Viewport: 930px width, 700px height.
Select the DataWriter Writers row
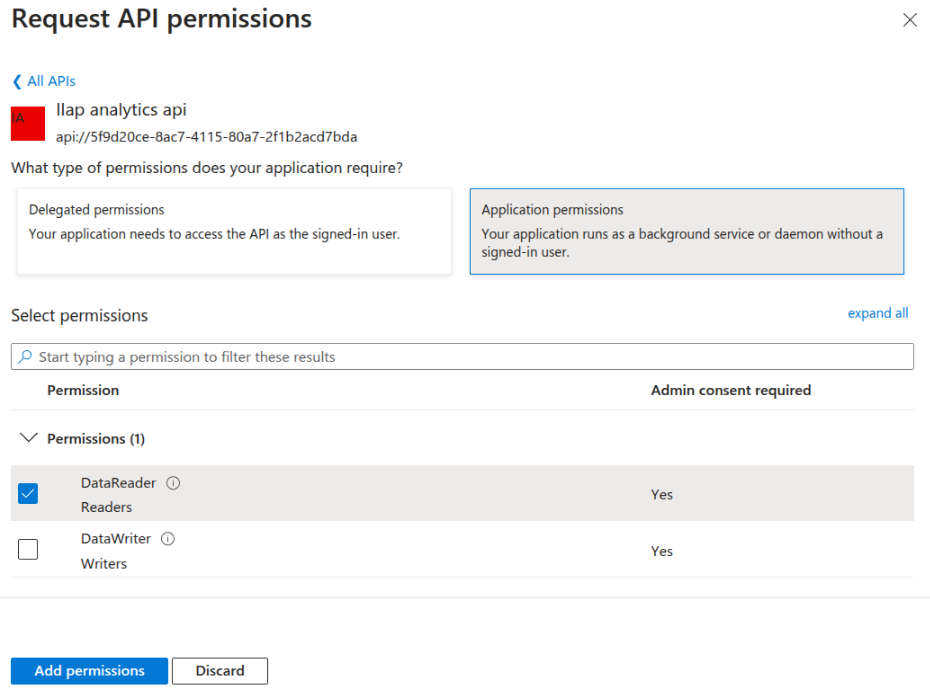pyautogui.click(x=400, y=550)
